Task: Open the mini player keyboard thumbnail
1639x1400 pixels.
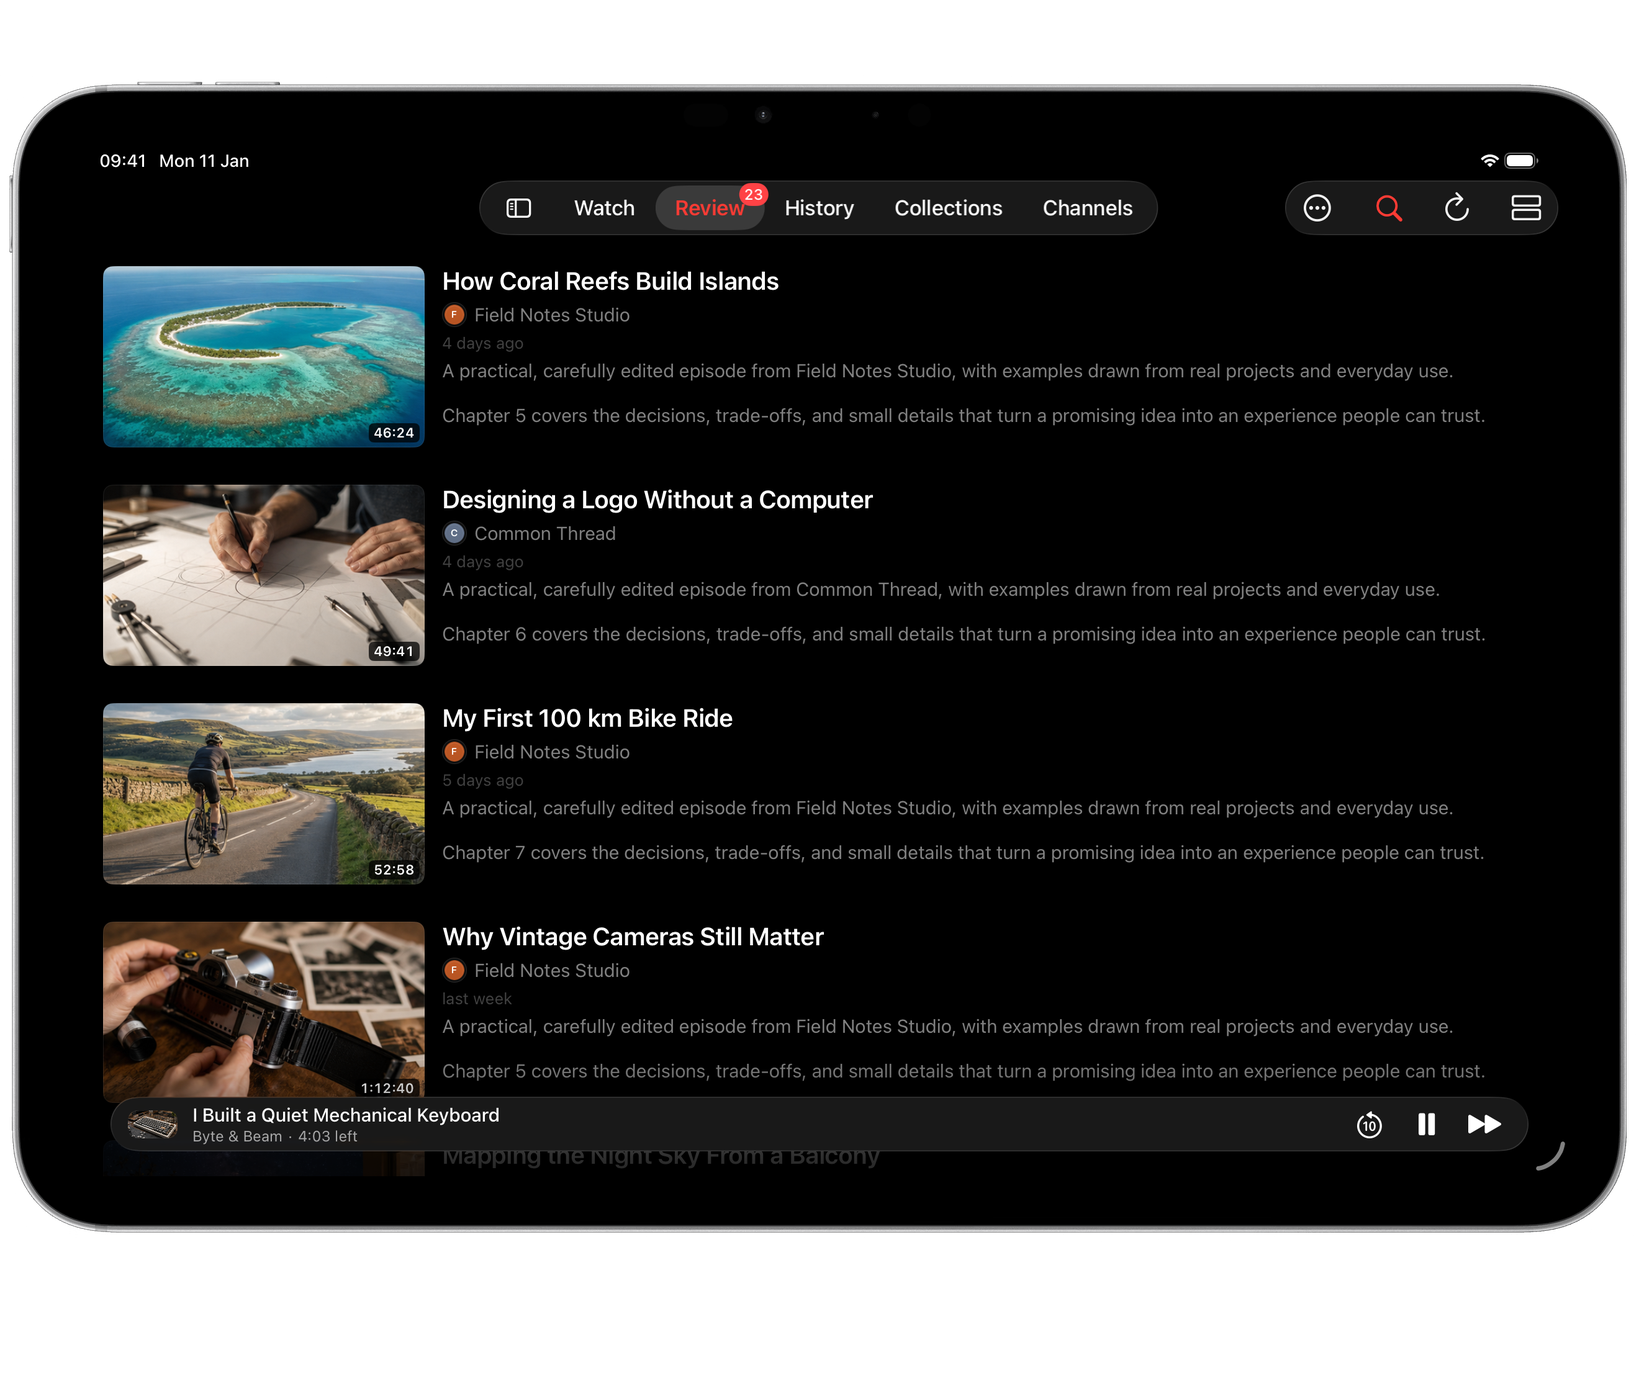Action: pyautogui.click(x=153, y=1125)
